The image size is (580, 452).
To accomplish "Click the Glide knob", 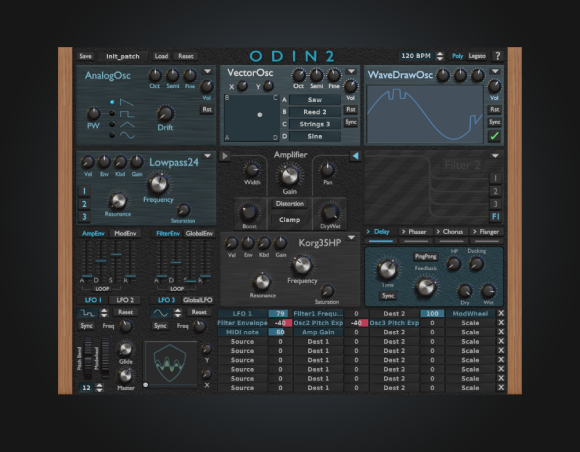I will [125, 349].
